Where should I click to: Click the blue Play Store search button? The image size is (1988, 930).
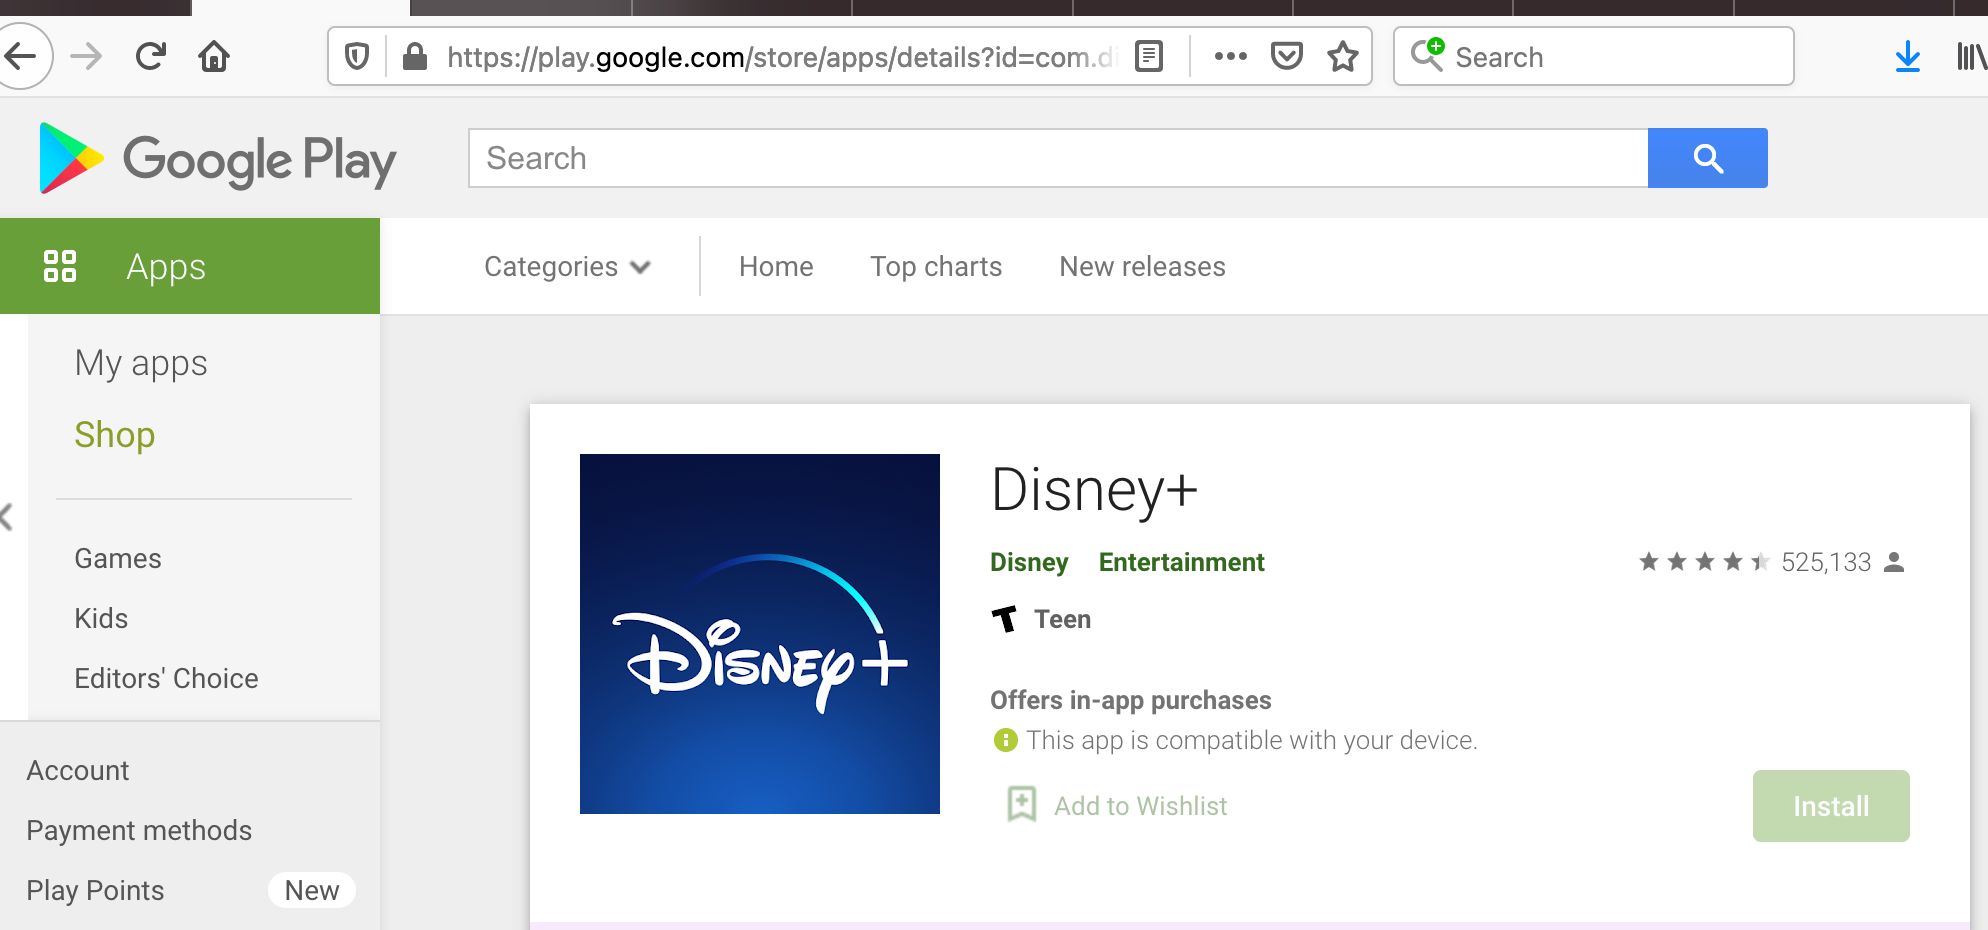(x=1708, y=158)
